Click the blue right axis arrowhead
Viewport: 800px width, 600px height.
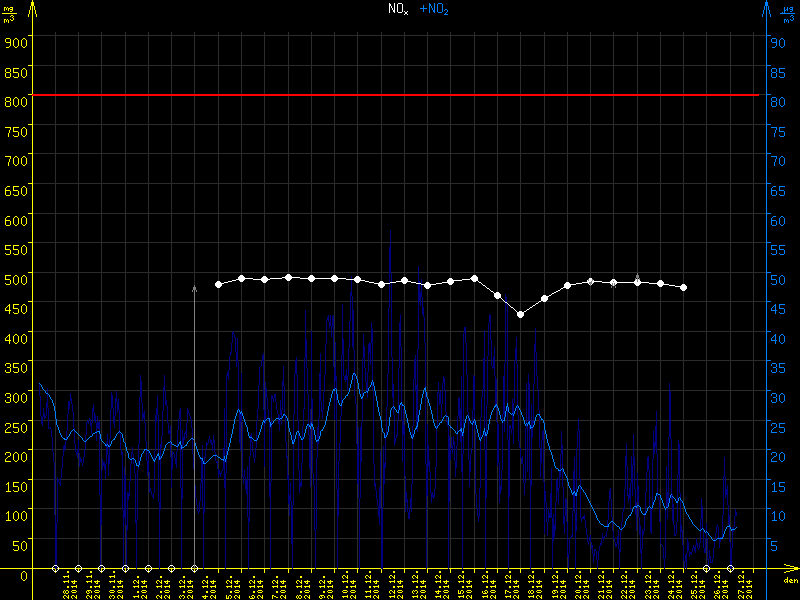(765, 8)
